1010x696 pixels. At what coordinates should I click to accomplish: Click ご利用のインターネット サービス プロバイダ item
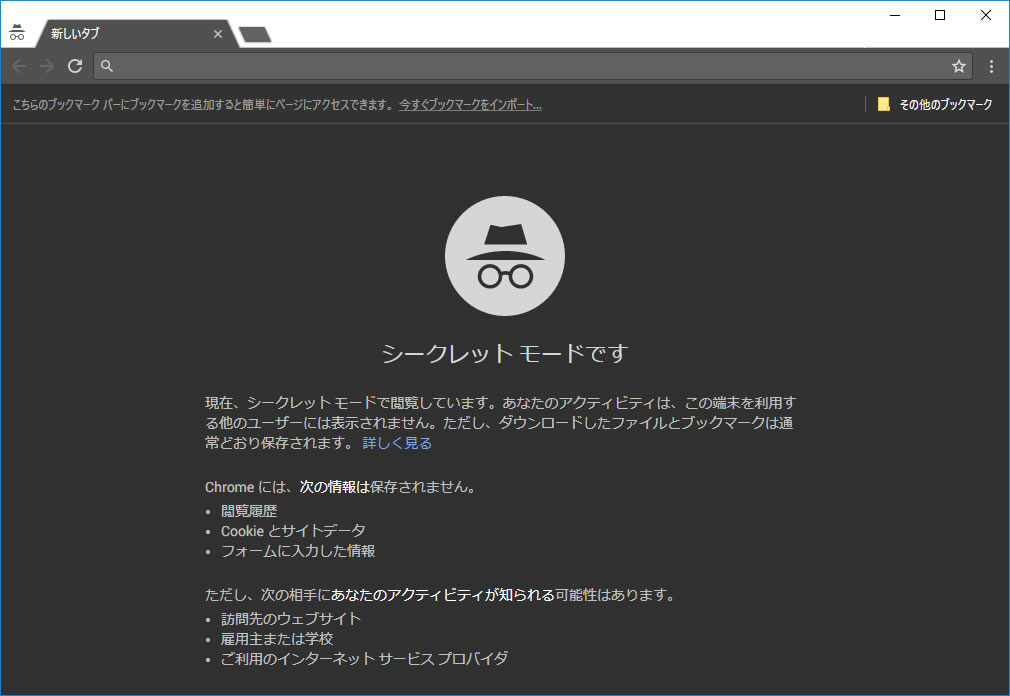(x=365, y=659)
